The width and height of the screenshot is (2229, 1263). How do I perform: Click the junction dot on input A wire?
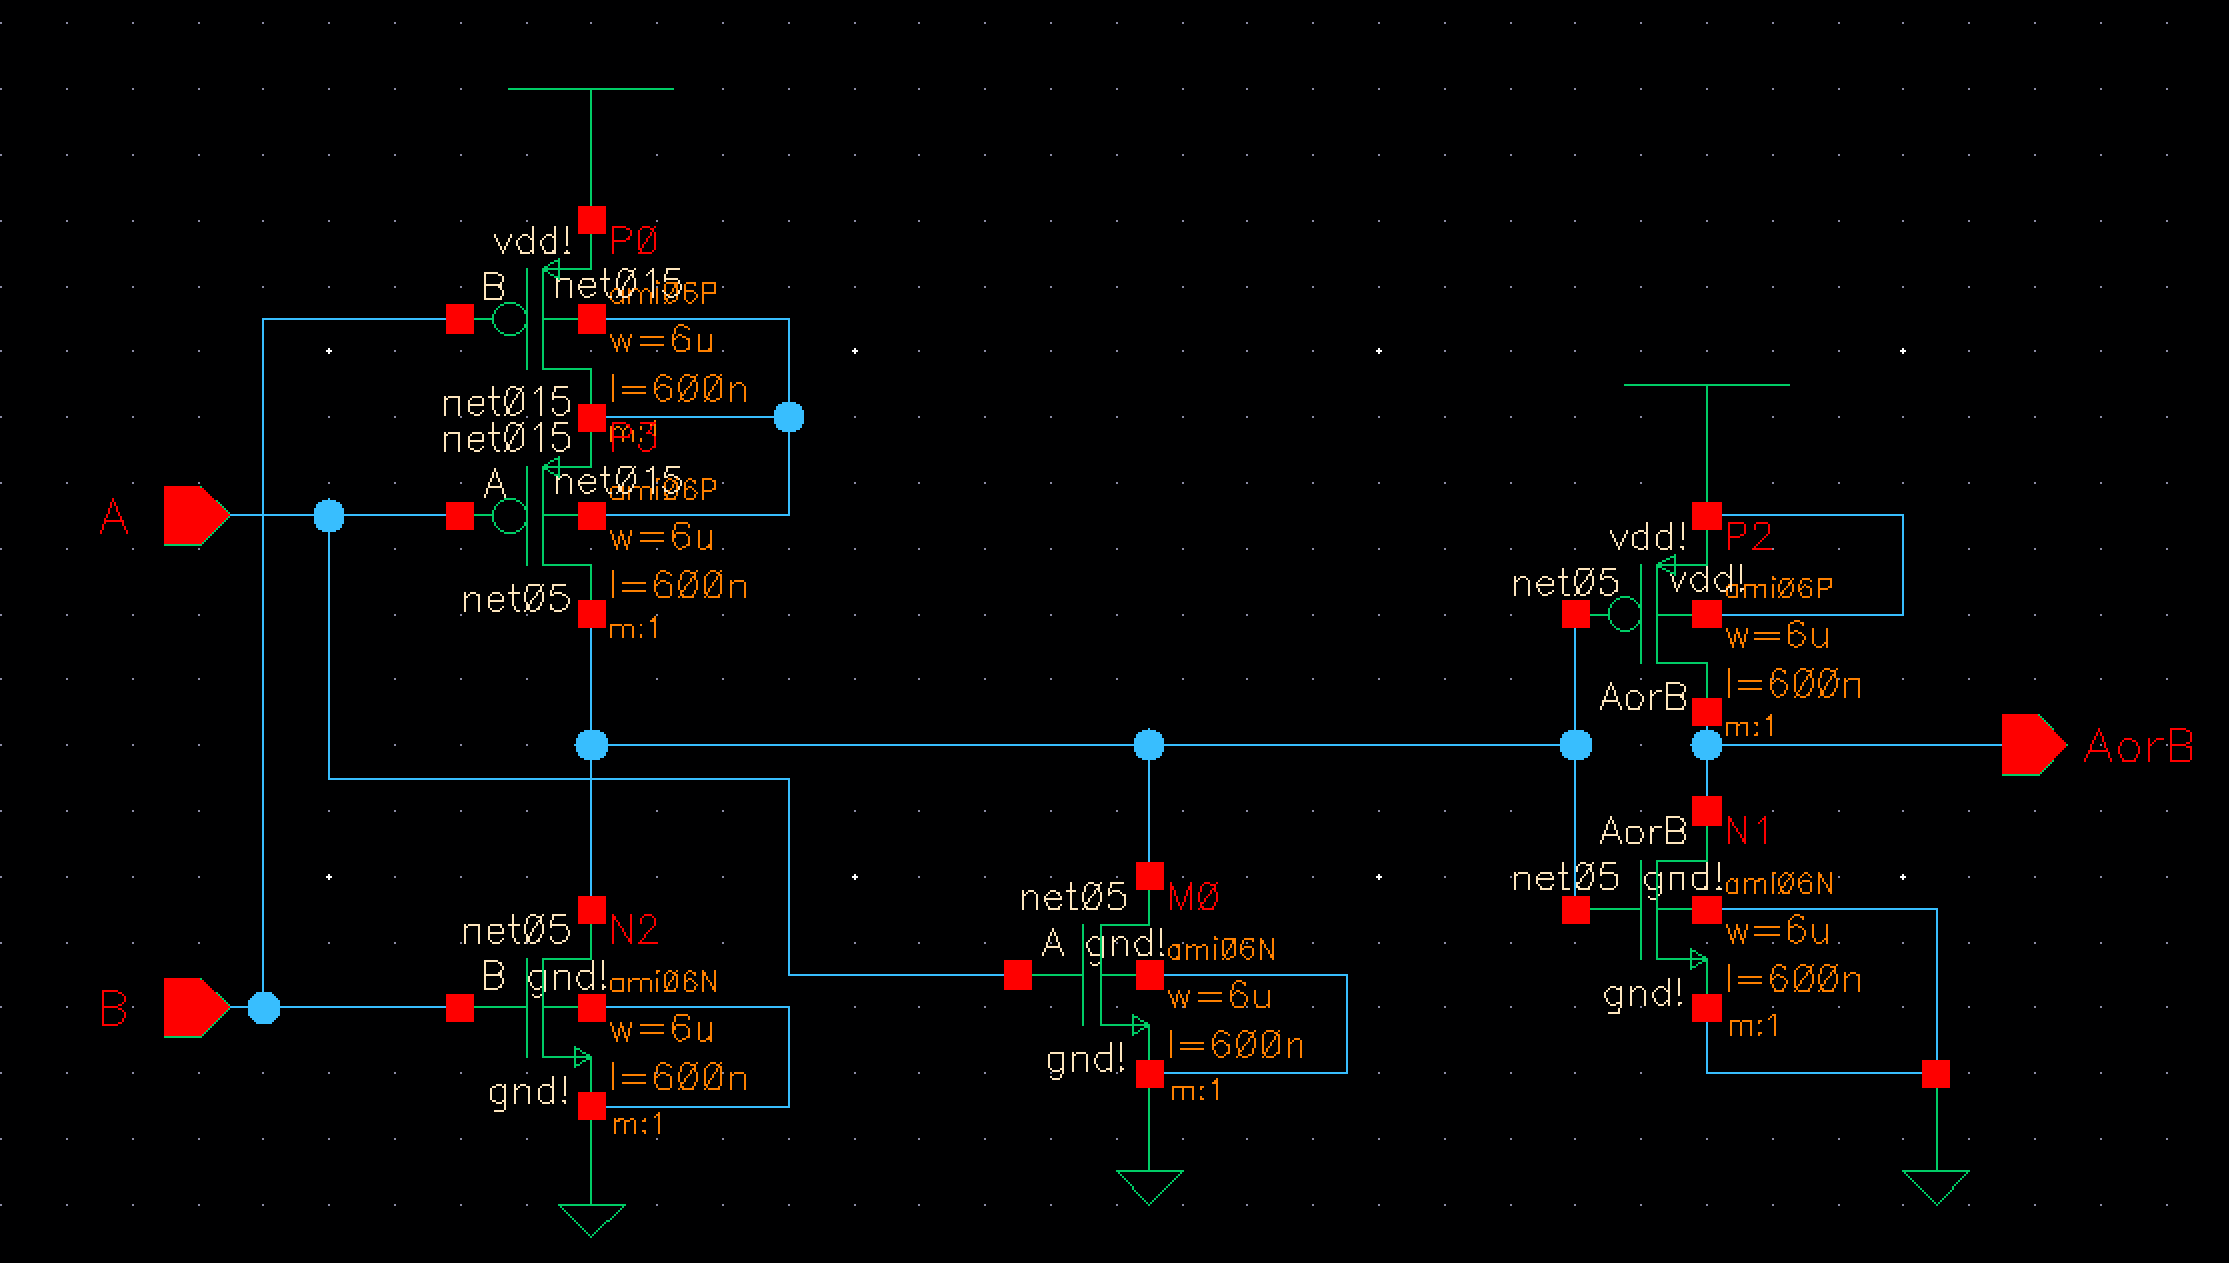tap(329, 516)
